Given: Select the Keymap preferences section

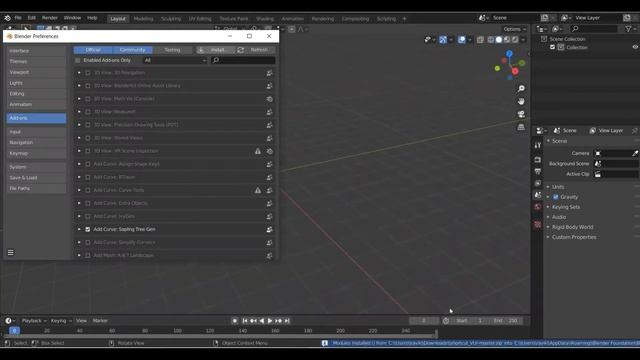Looking at the screenshot, I should click(36, 153).
